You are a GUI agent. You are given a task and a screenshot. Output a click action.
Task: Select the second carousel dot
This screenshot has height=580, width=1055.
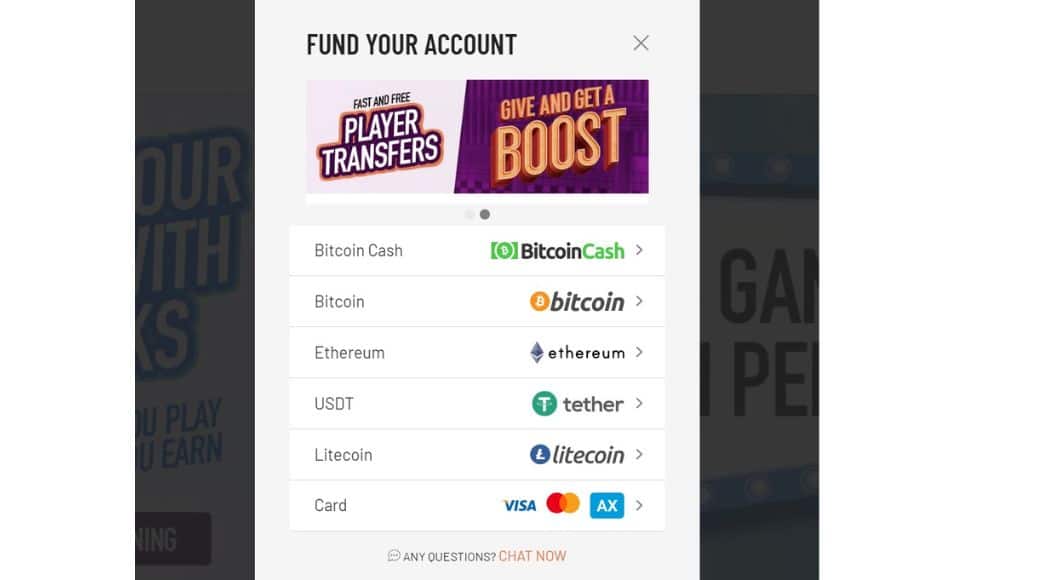484,215
